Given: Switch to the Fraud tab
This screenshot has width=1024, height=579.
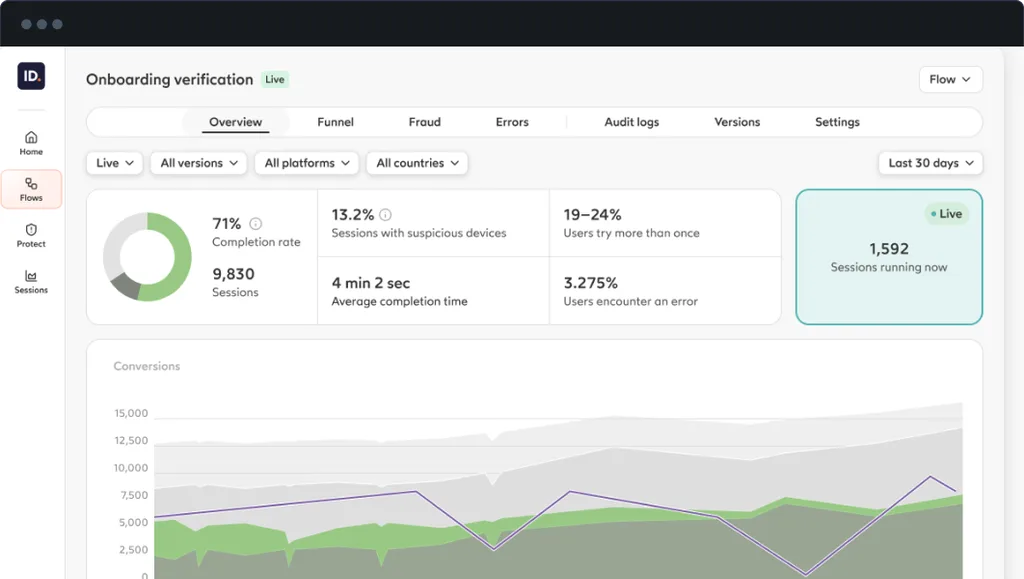Looking at the screenshot, I should pos(424,122).
